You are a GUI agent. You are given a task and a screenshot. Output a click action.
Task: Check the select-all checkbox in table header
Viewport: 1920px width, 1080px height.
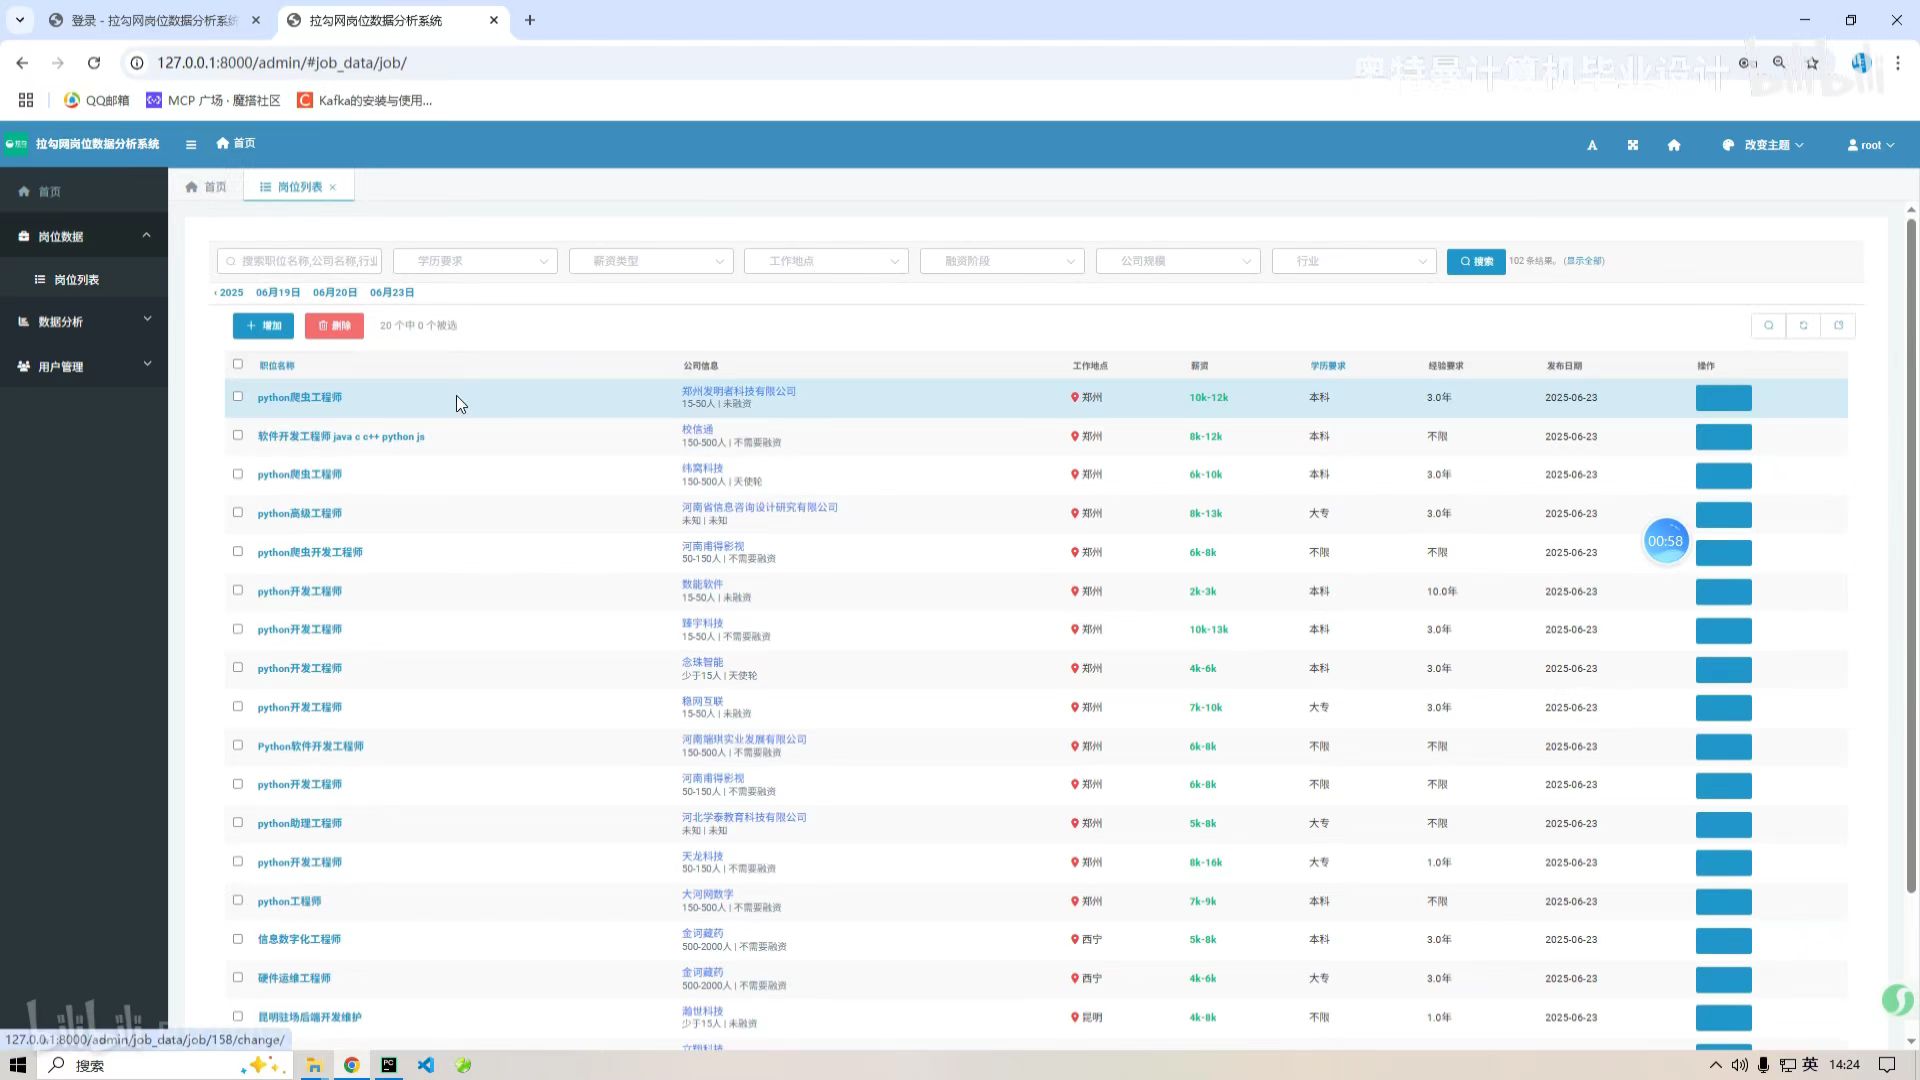pyautogui.click(x=238, y=364)
